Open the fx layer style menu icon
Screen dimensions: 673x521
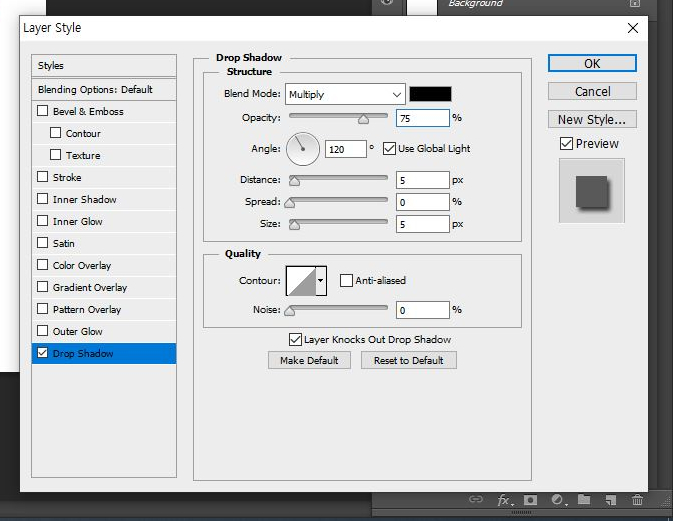(x=504, y=500)
